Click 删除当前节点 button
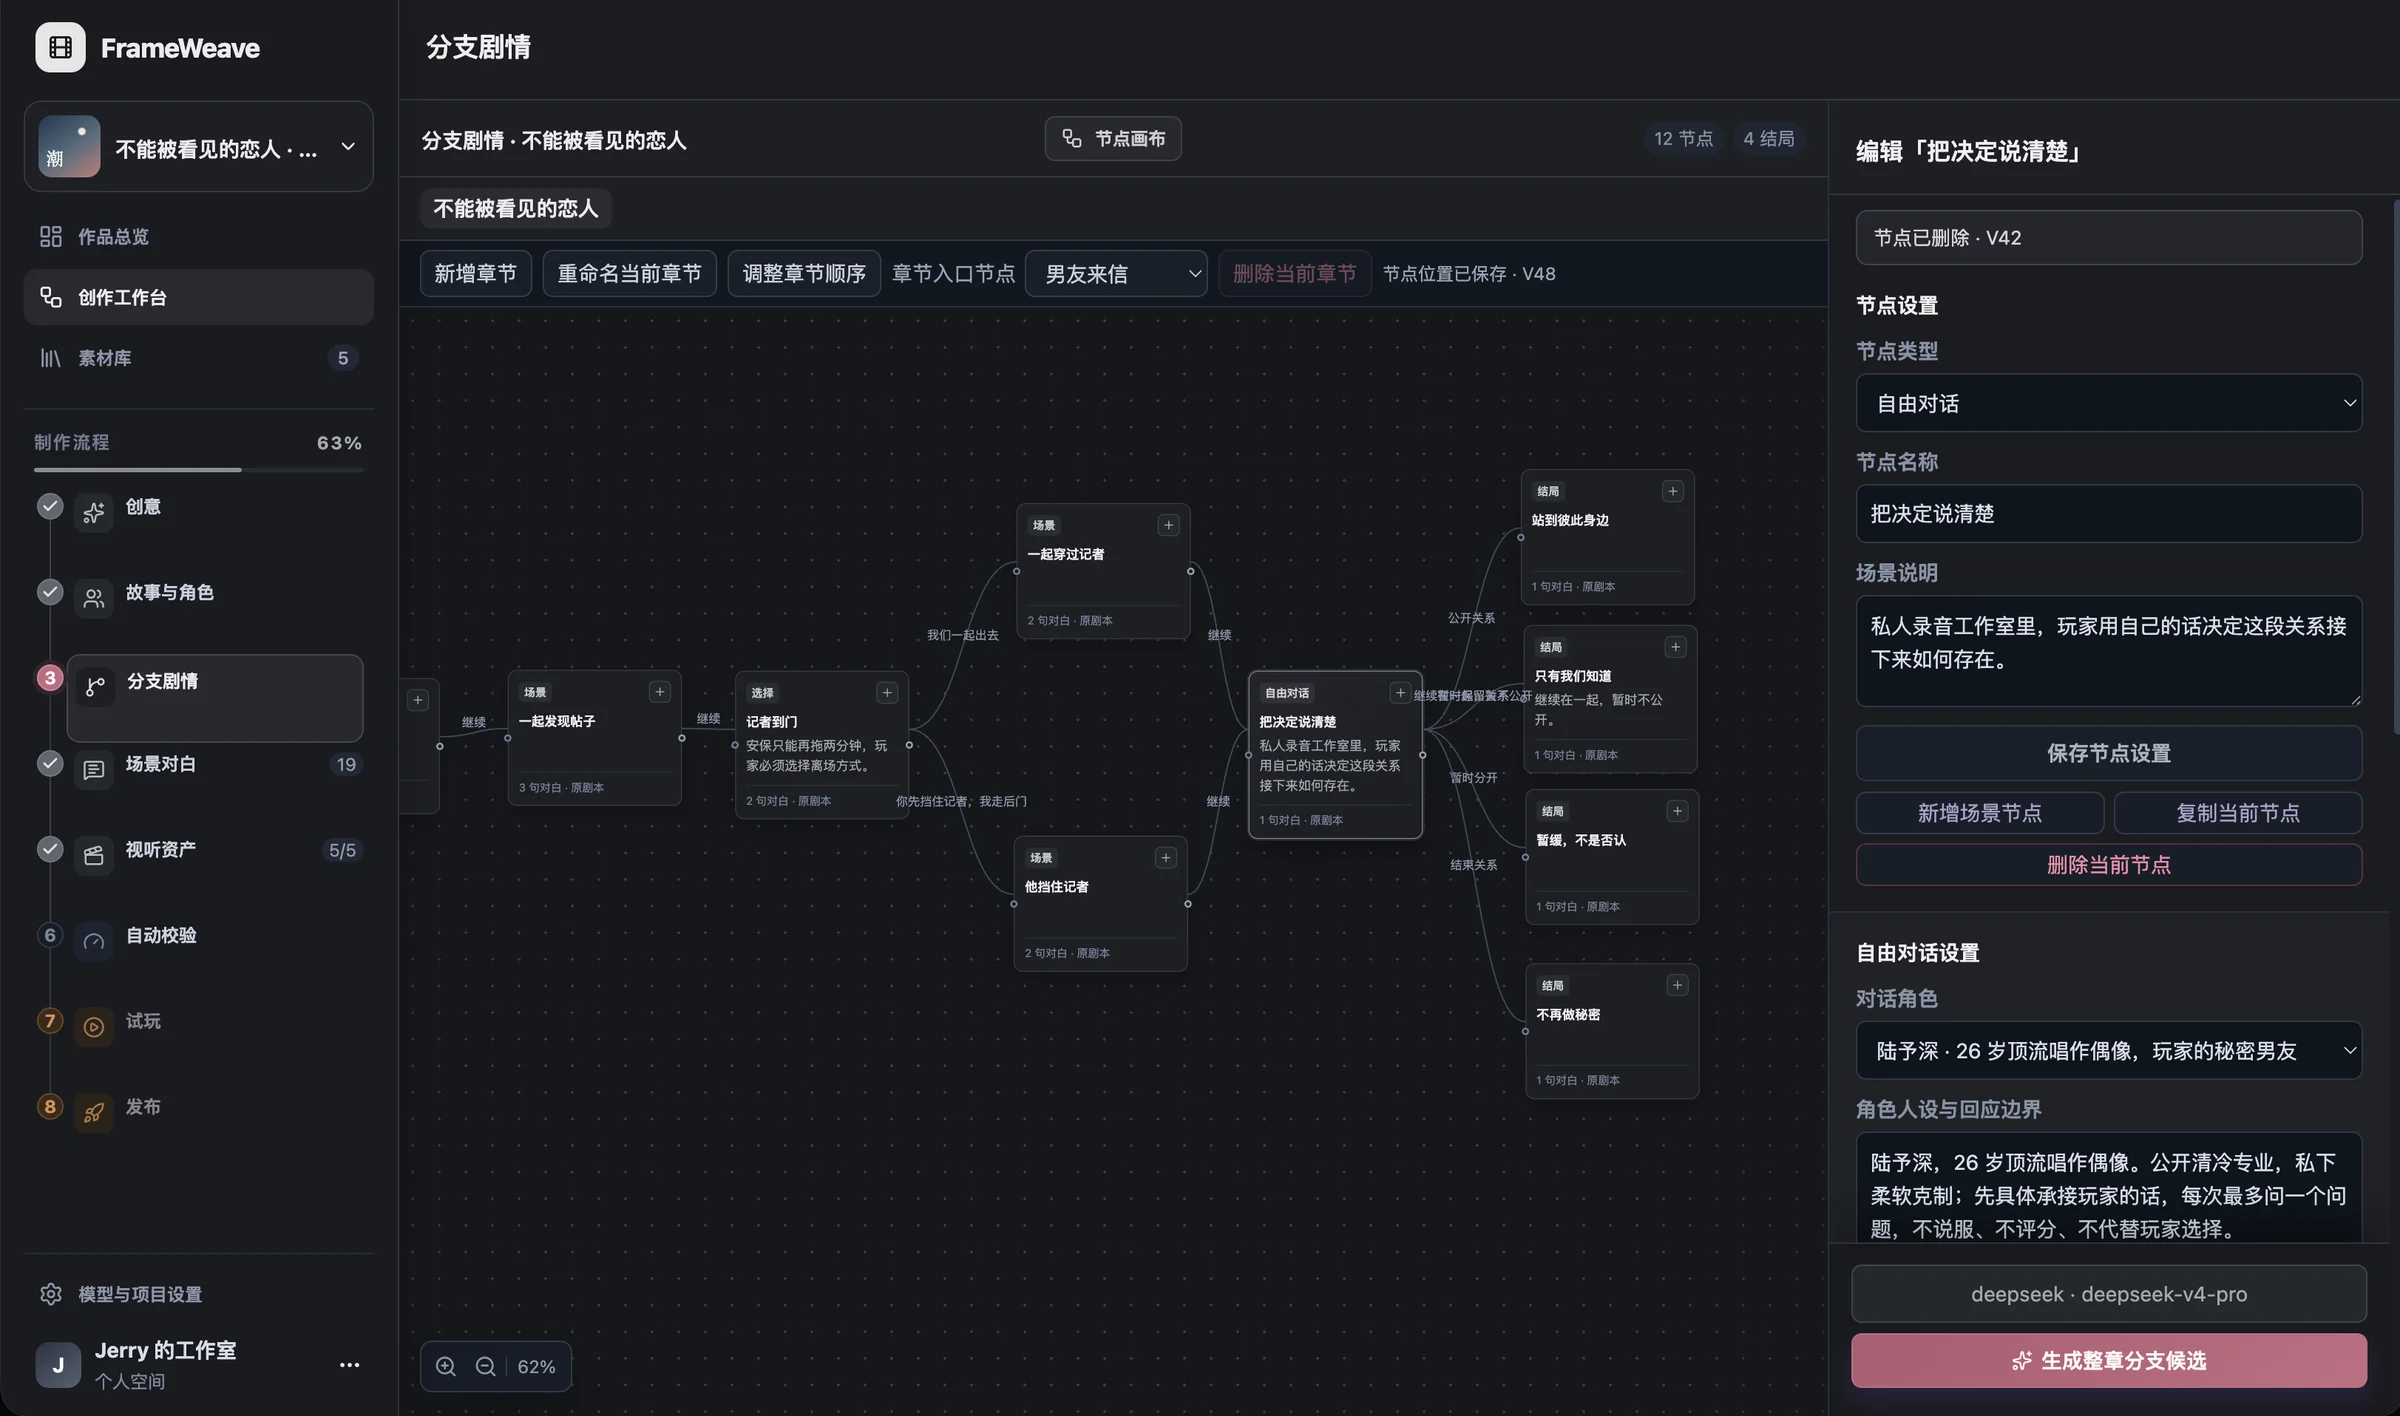 point(2109,865)
